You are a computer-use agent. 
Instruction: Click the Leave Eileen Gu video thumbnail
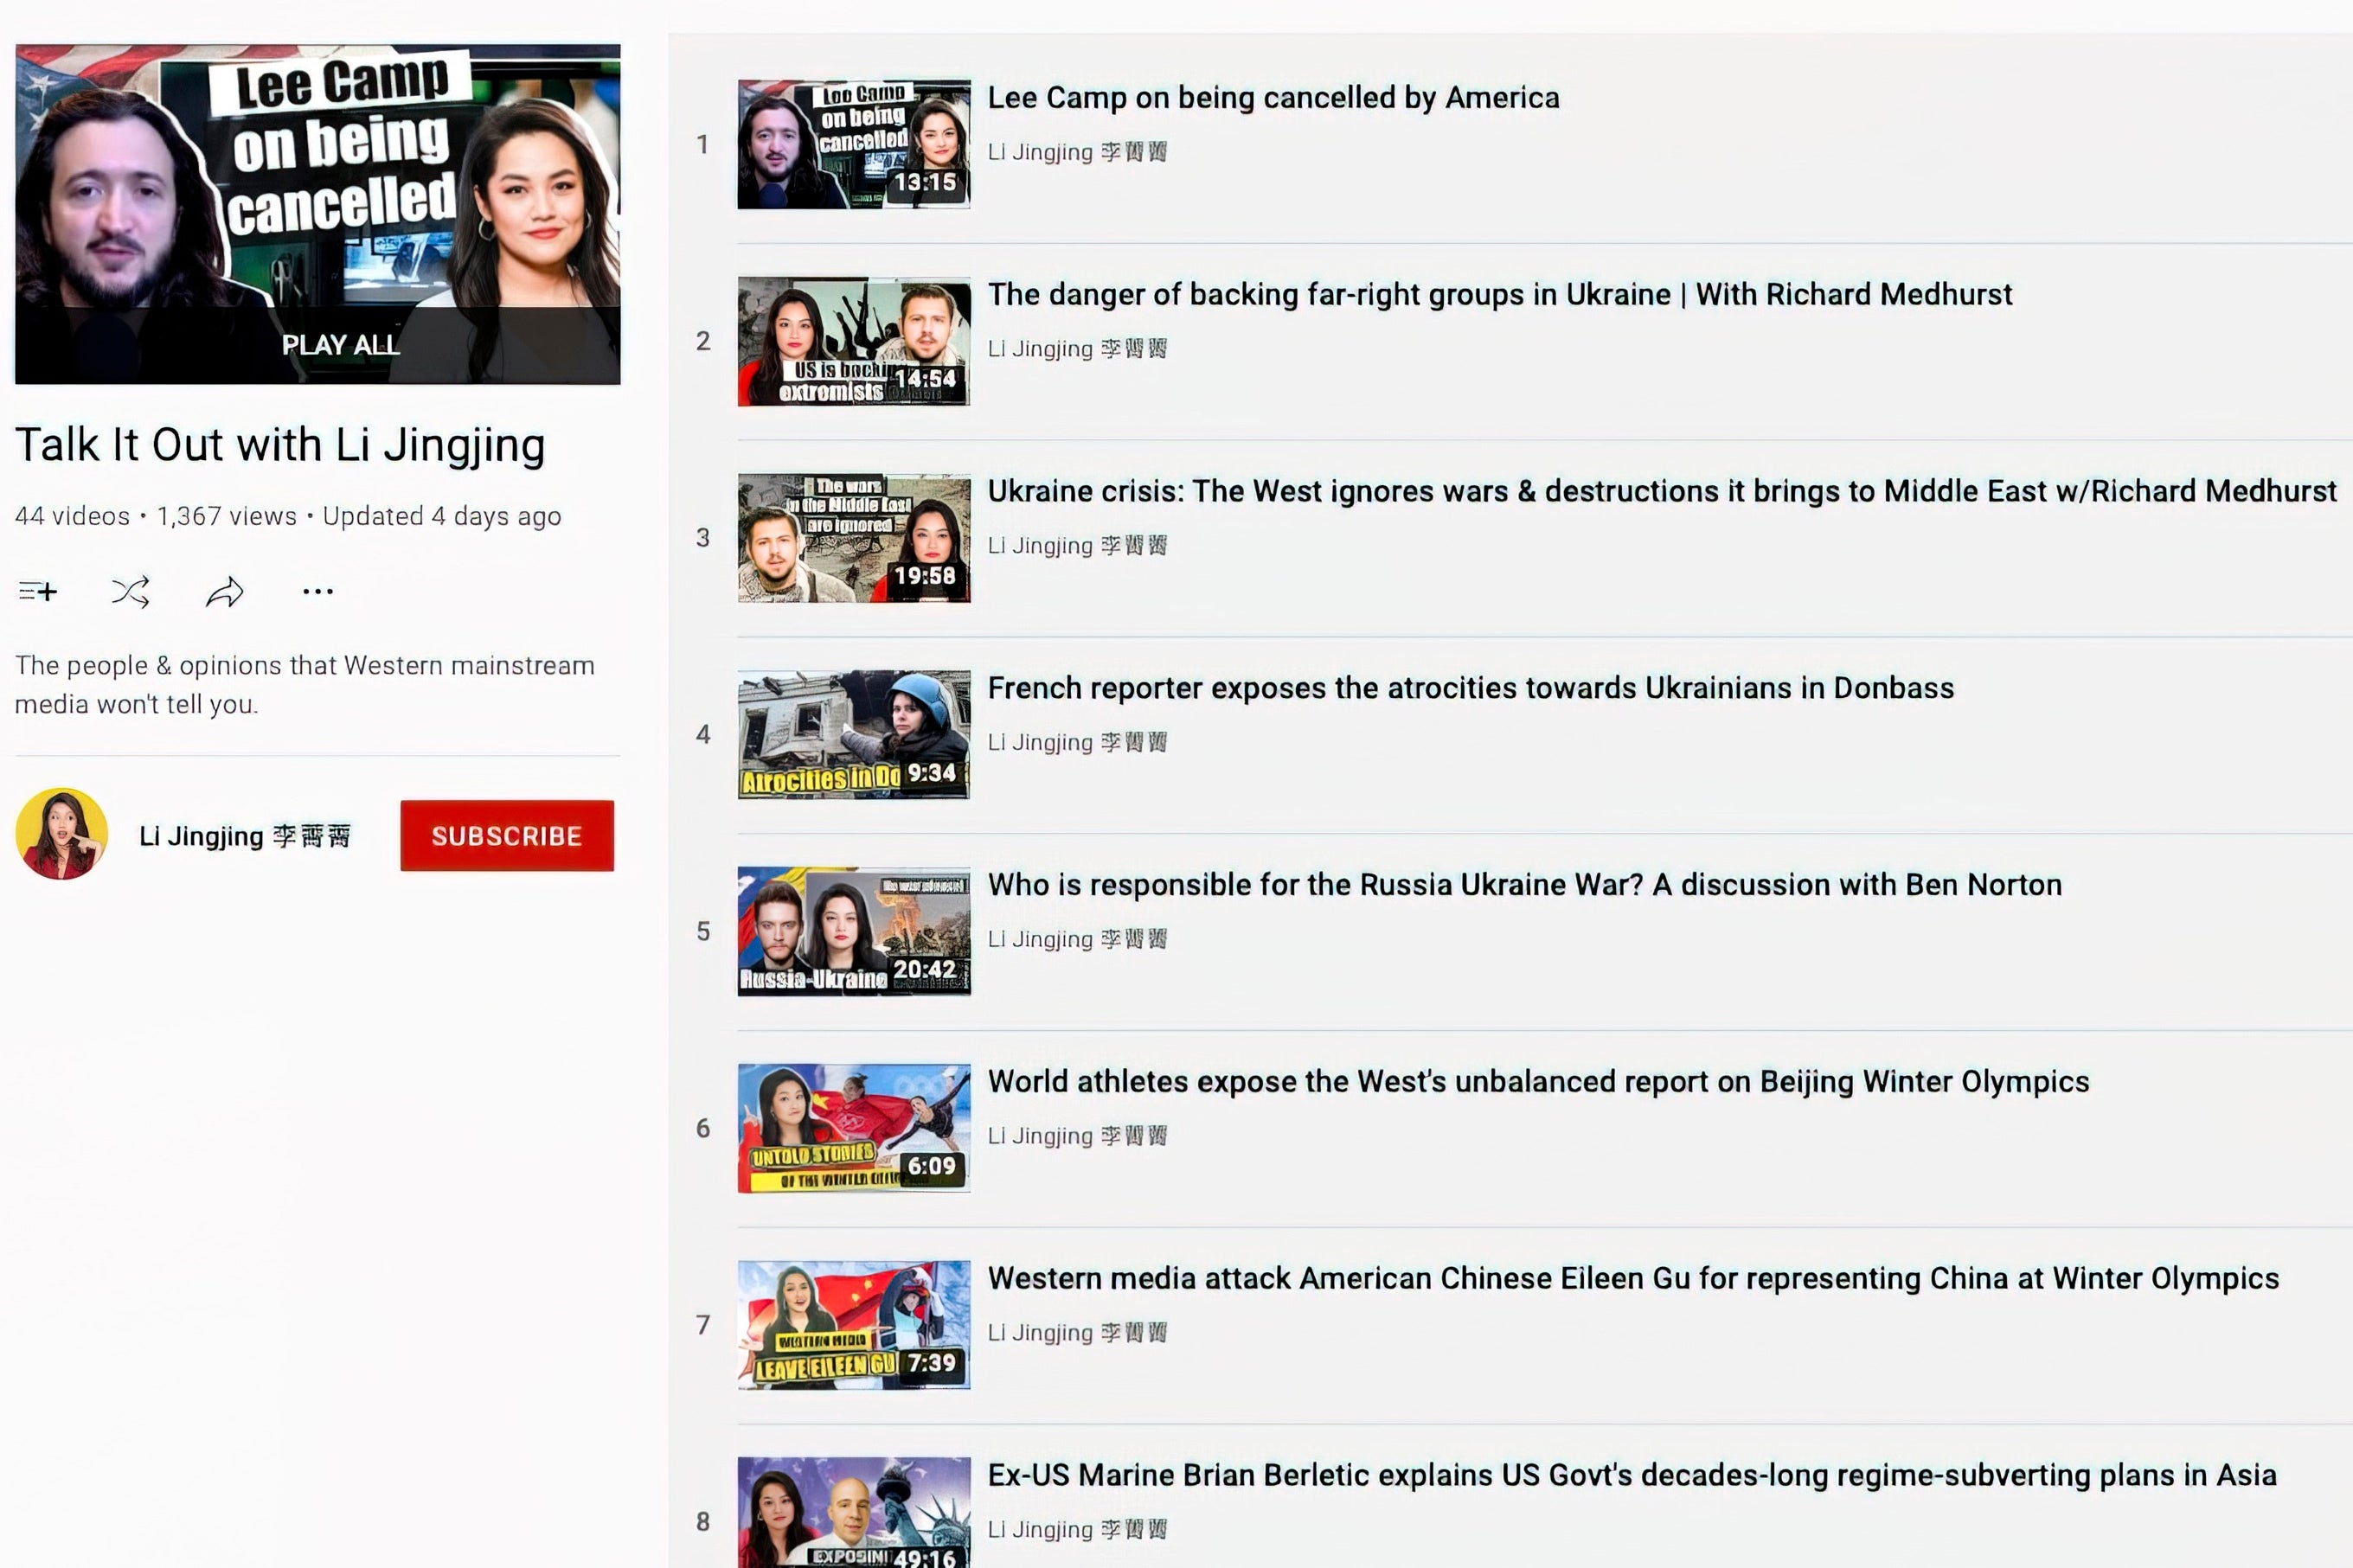point(853,1325)
